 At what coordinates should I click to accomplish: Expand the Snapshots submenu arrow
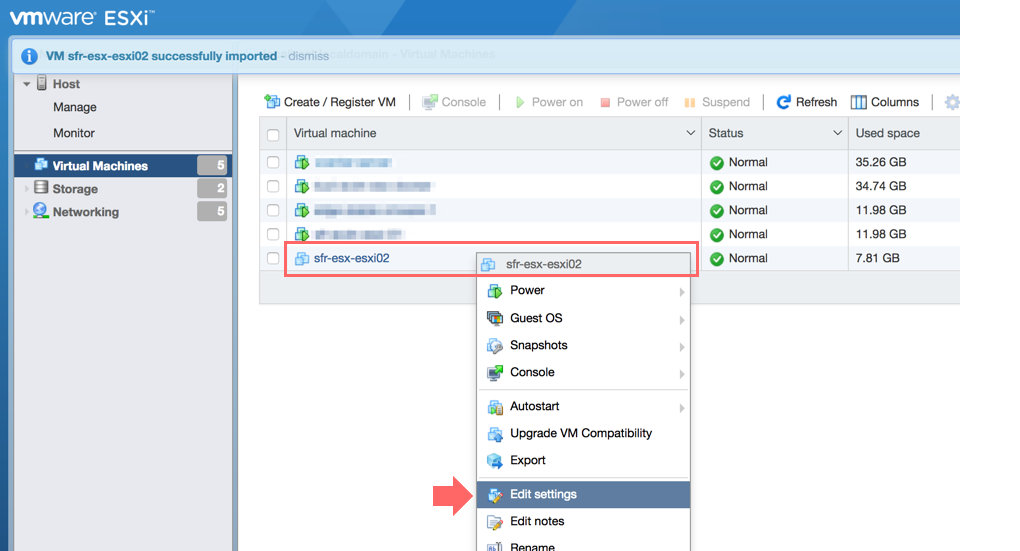(x=682, y=347)
